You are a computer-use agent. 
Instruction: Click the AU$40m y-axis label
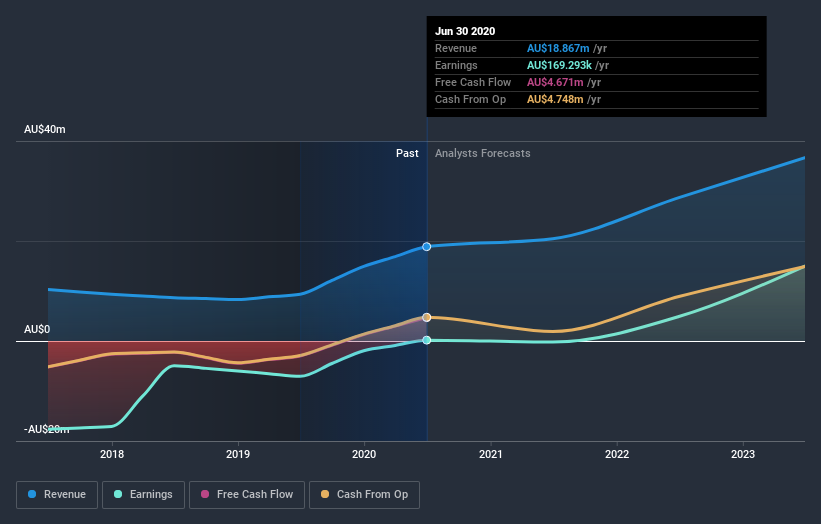click(45, 129)
